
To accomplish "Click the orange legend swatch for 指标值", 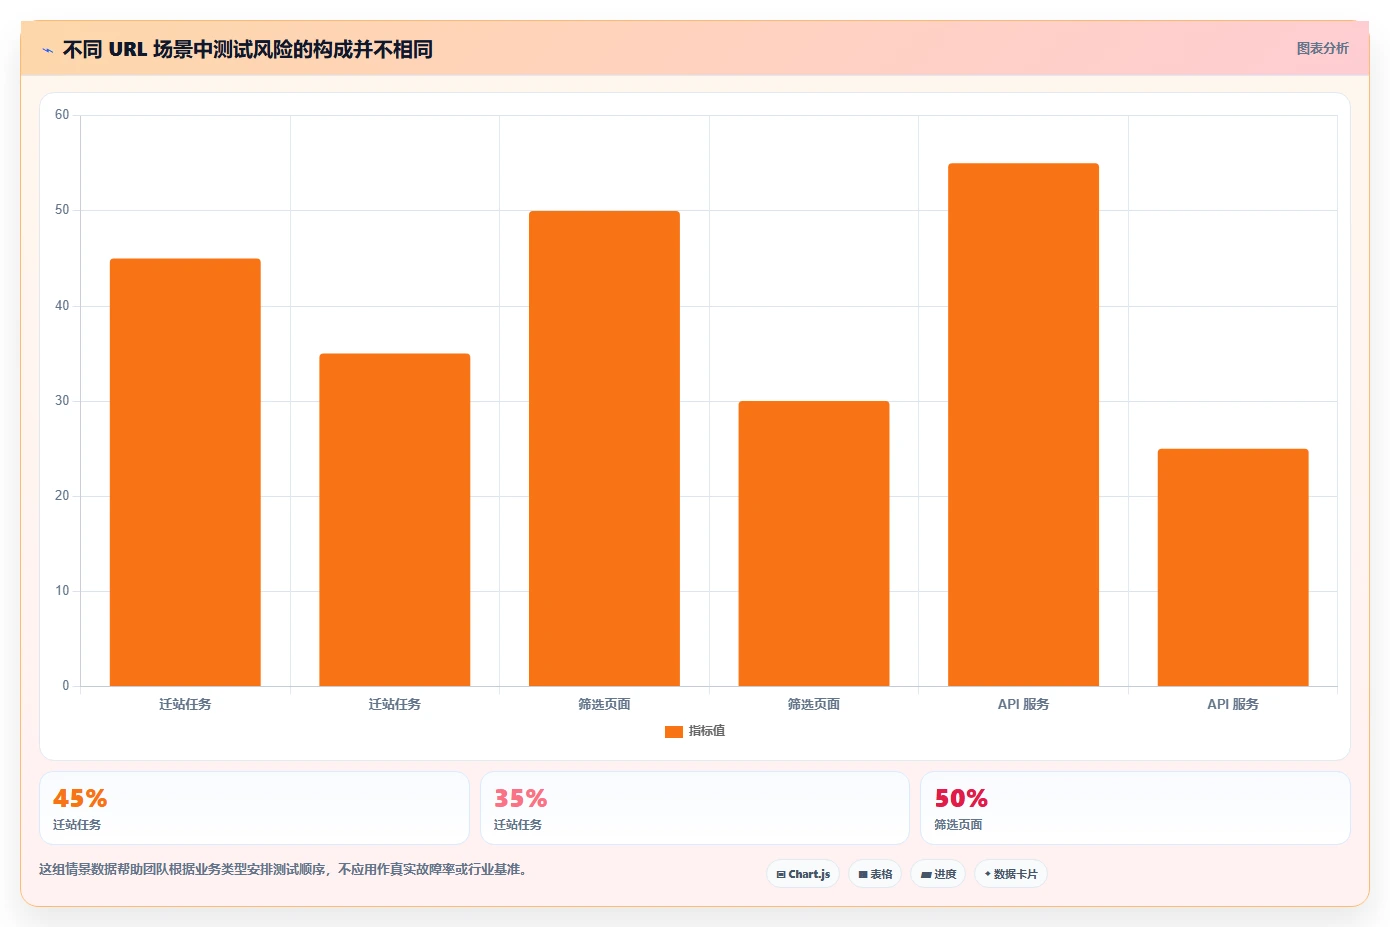I will click(x=674, y=732).
